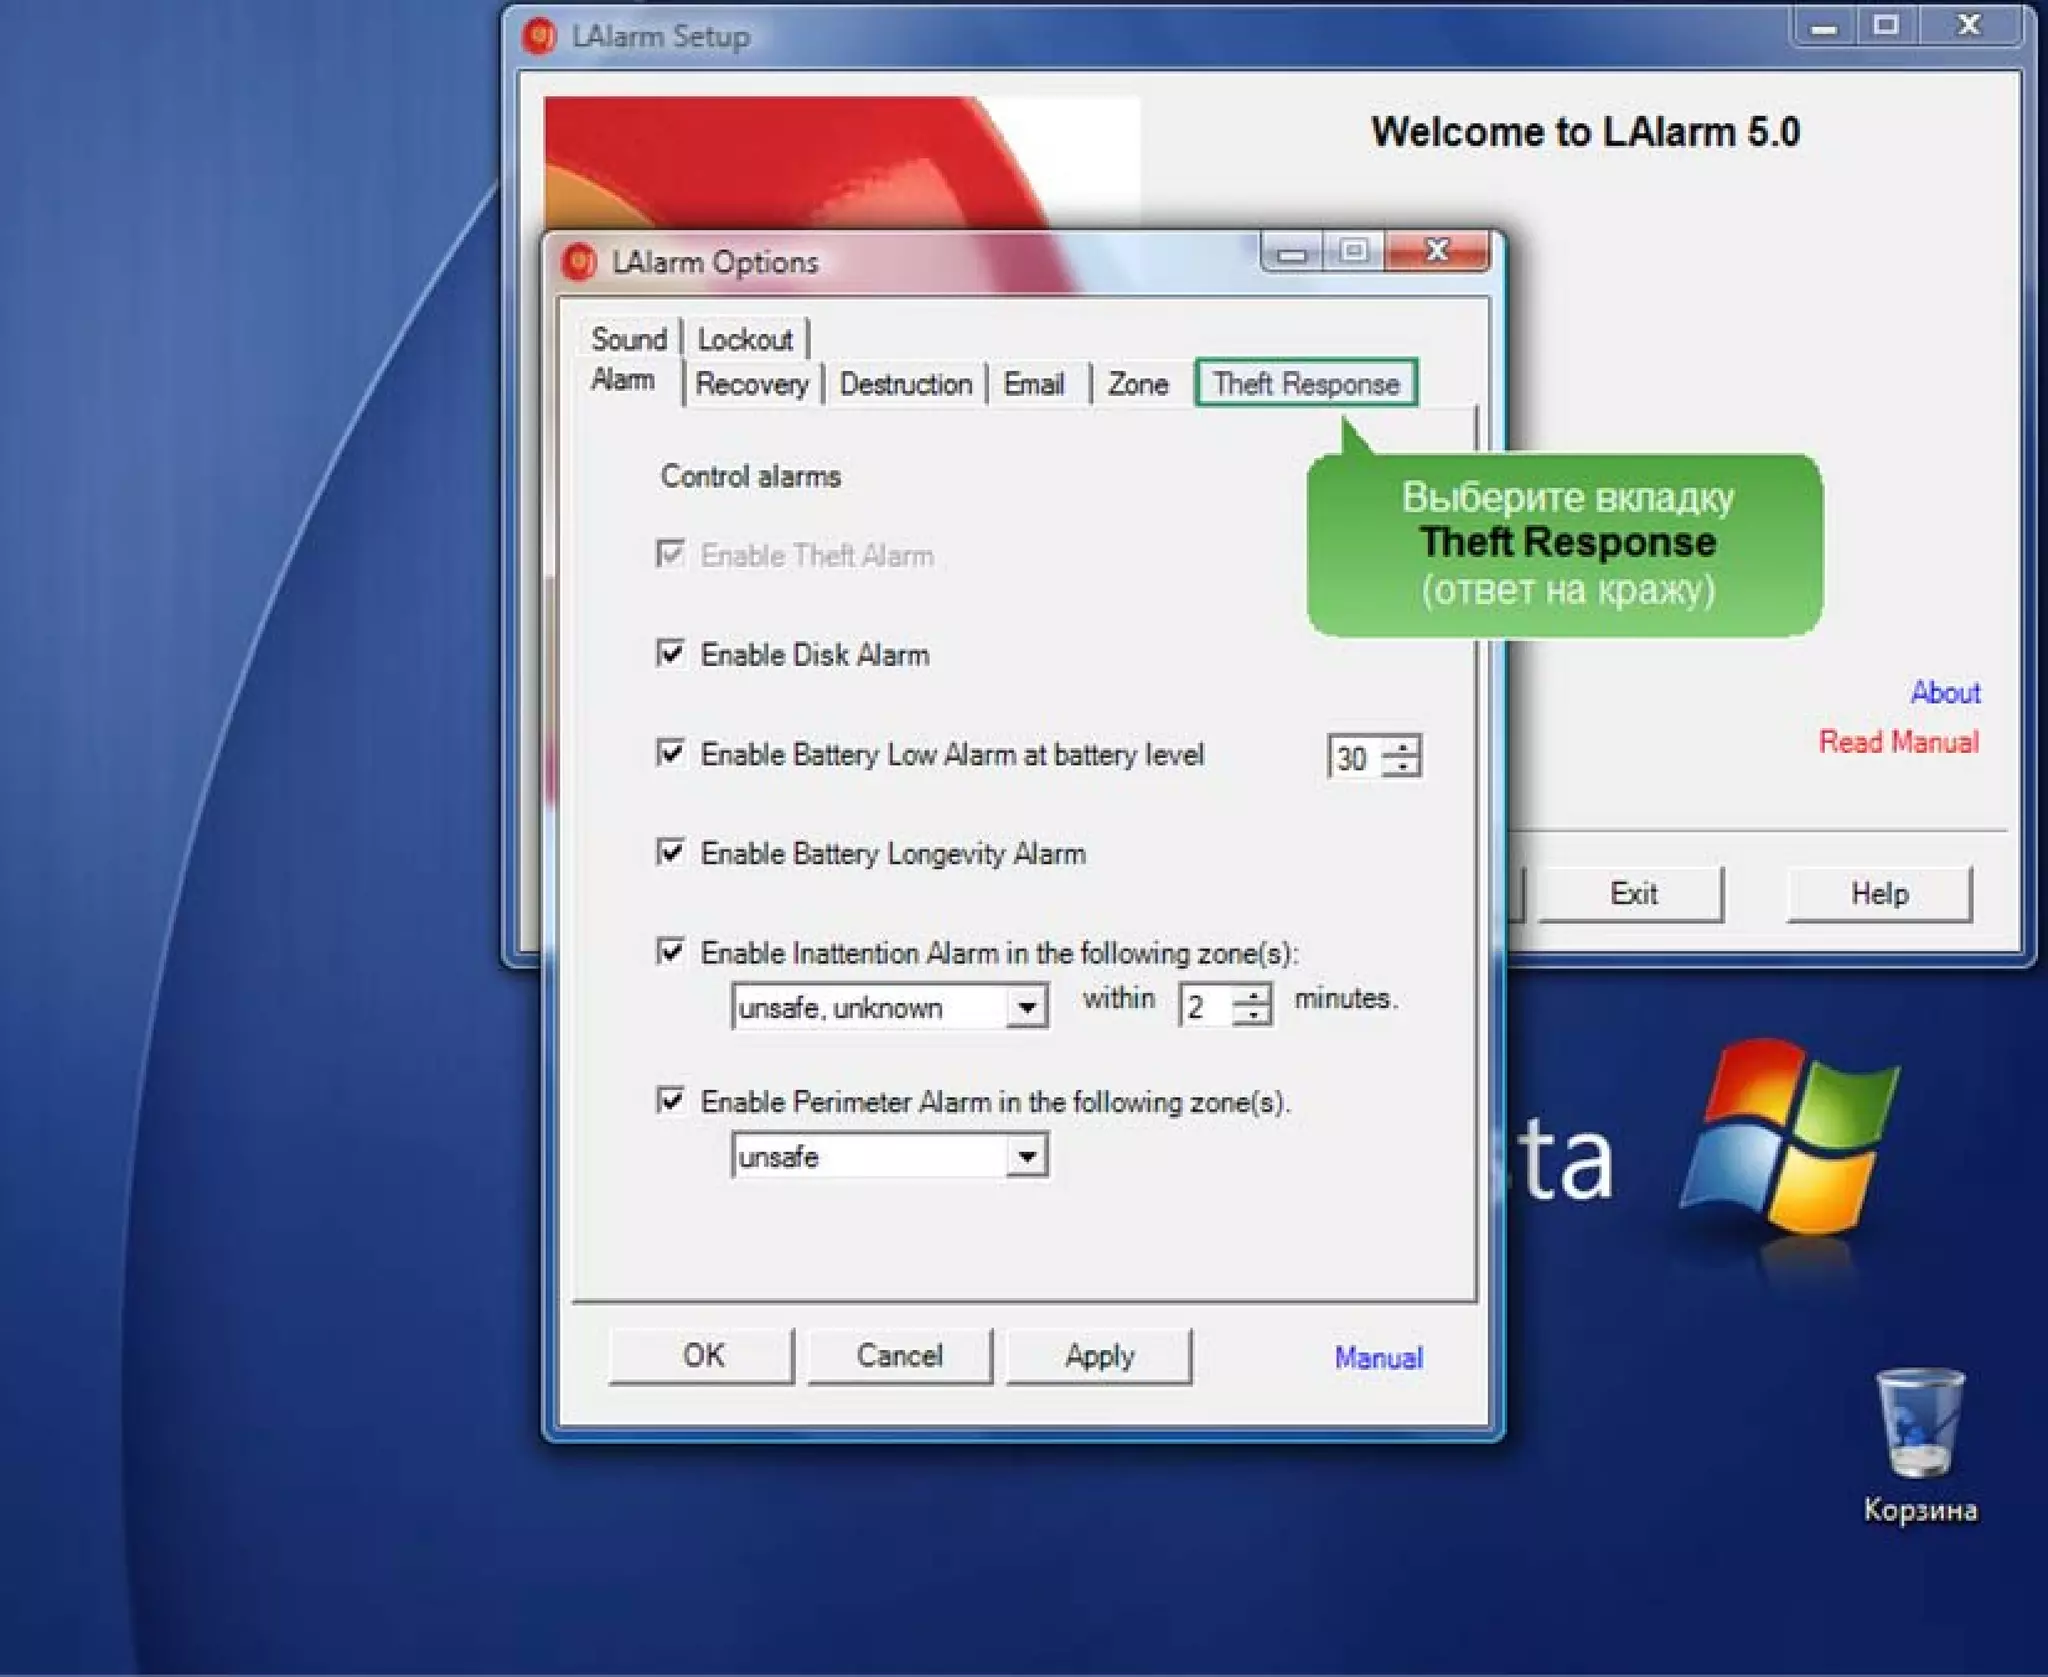
Task: Click the LAlarm Options title bar icon
Action: [x=579, y=262]
